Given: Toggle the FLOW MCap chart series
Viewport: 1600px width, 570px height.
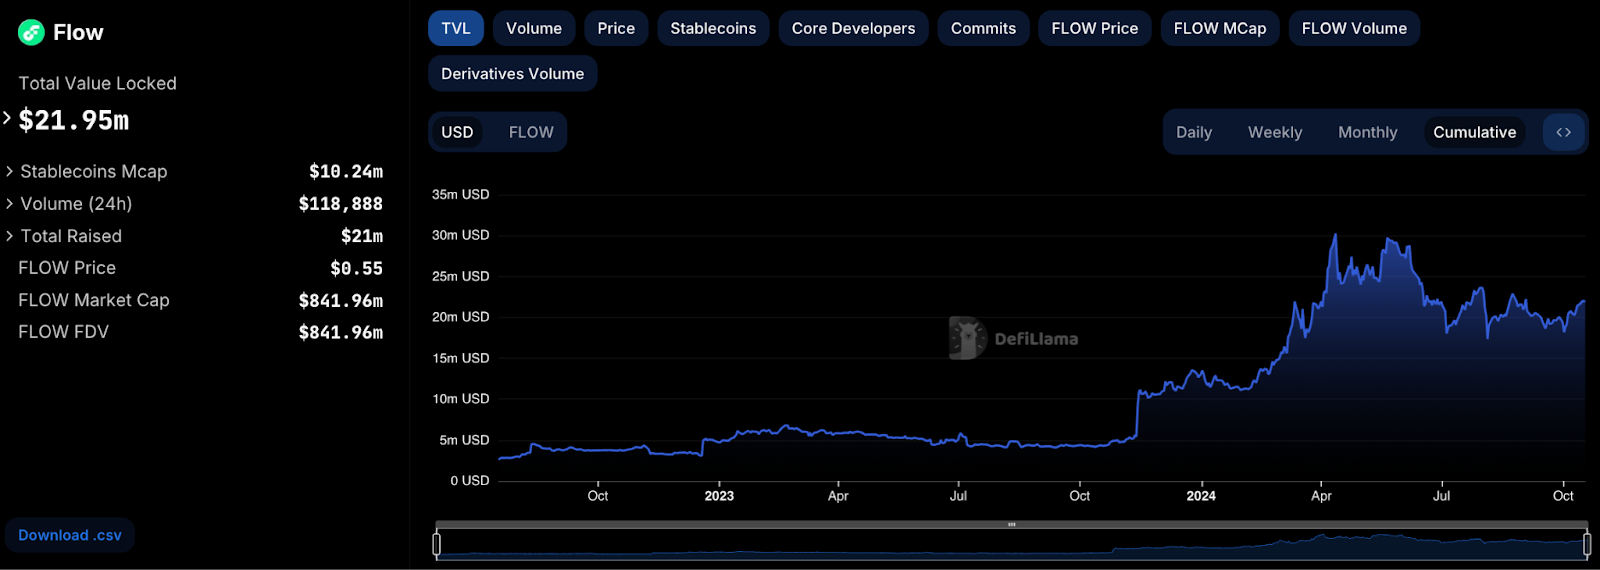Looking at the screenshot, I should point(1220,28).
